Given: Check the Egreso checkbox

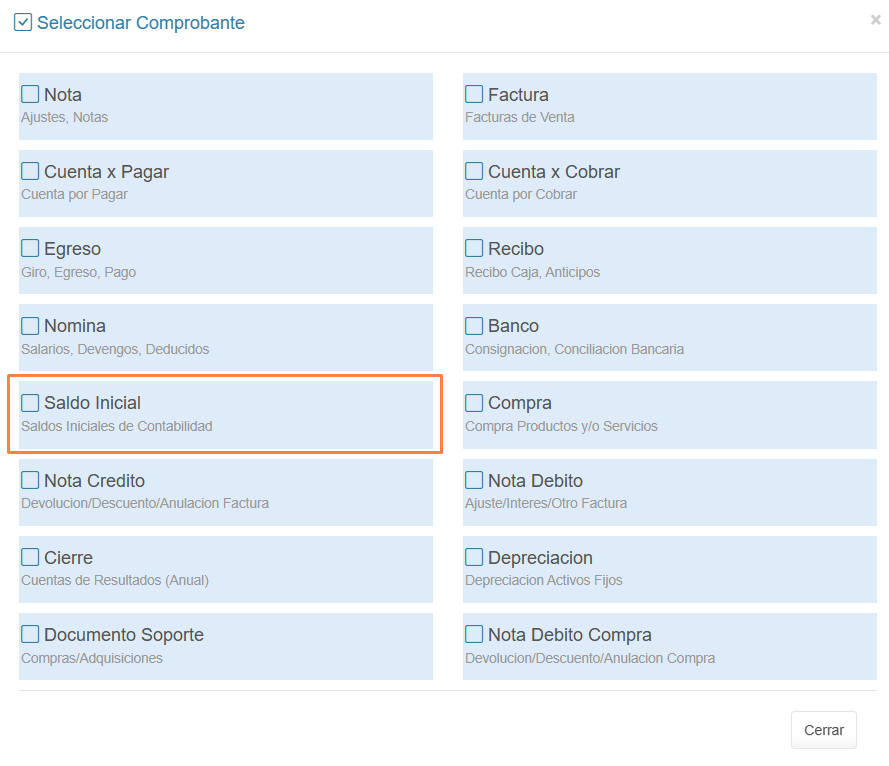Looking at the screenshot, I should (30, 249).
